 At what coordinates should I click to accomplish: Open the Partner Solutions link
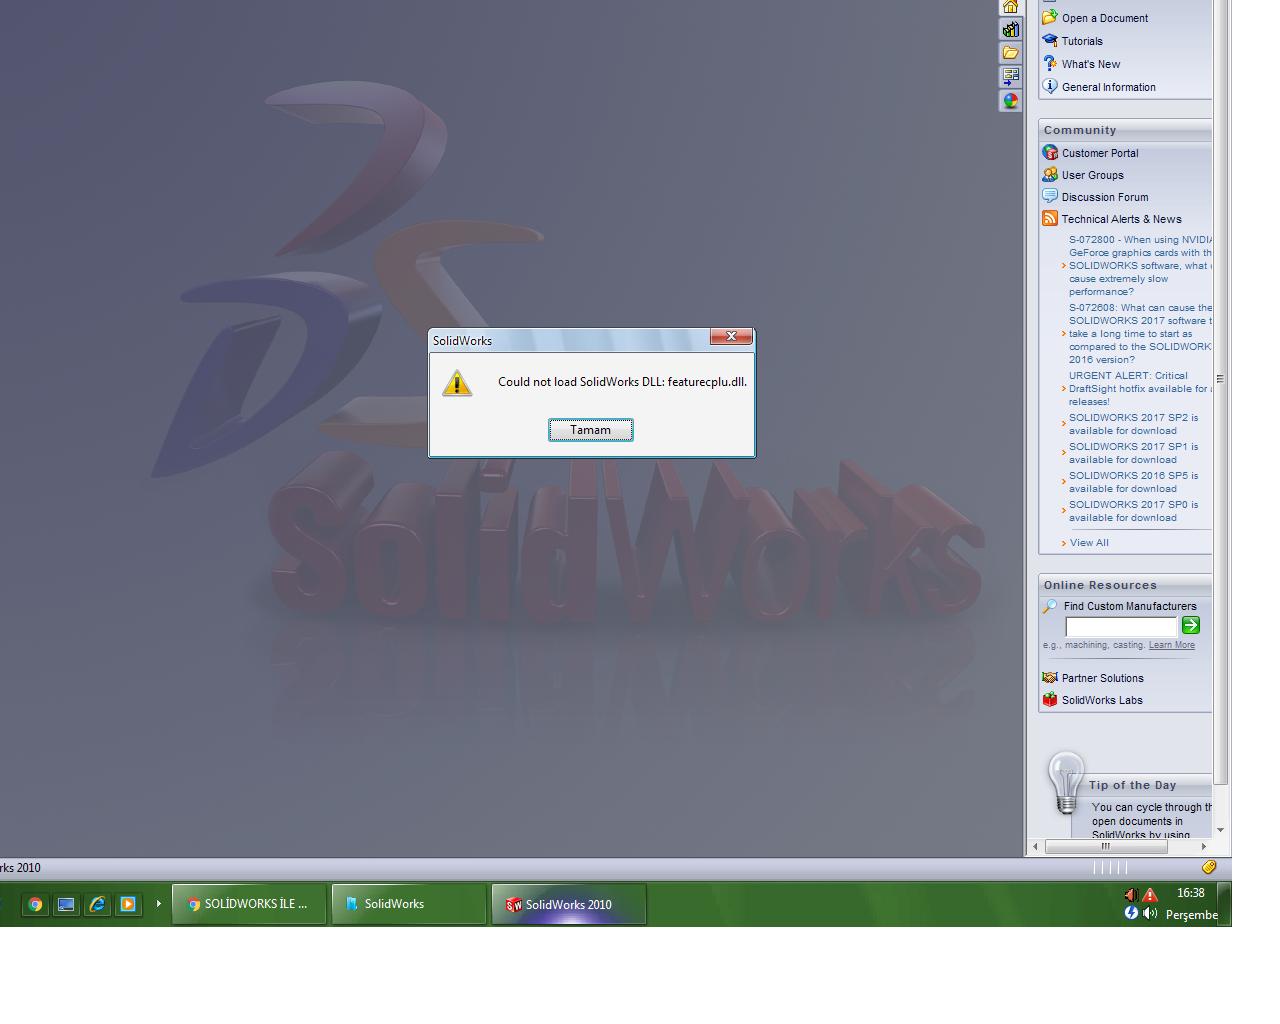tap(1102, 678)
